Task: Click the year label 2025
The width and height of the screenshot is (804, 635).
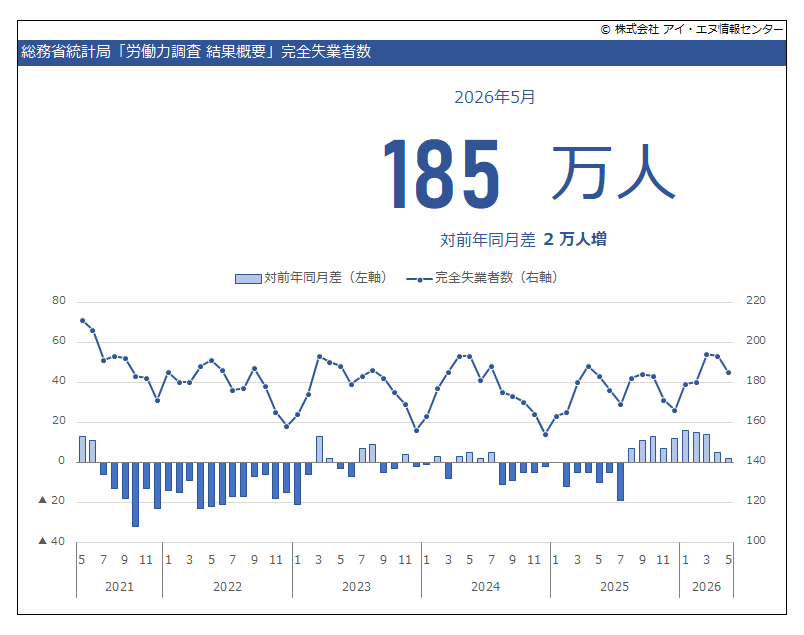Action: 614,587
